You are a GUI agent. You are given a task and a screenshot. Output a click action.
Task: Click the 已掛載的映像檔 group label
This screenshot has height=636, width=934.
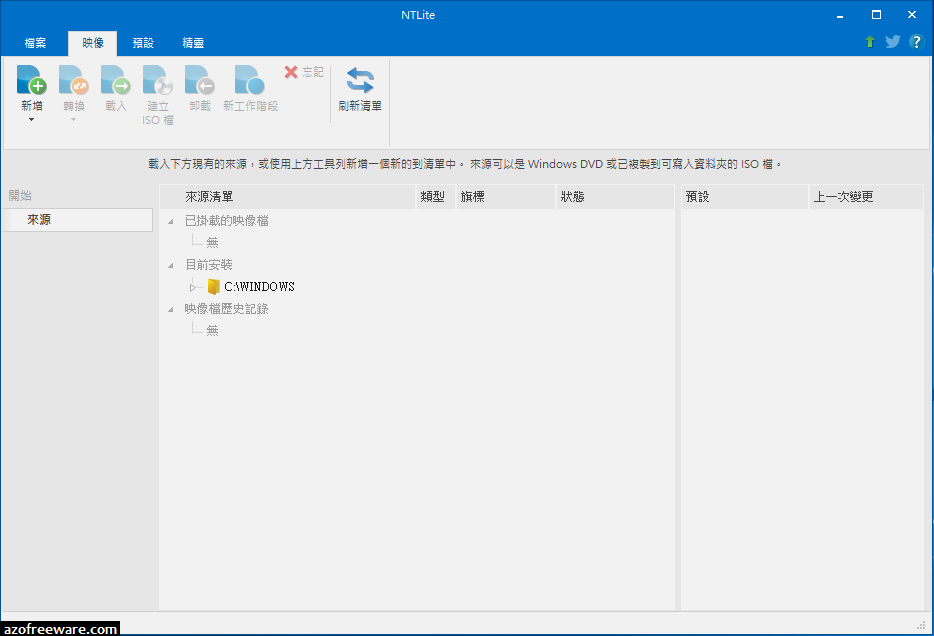[x=226, y=221]
